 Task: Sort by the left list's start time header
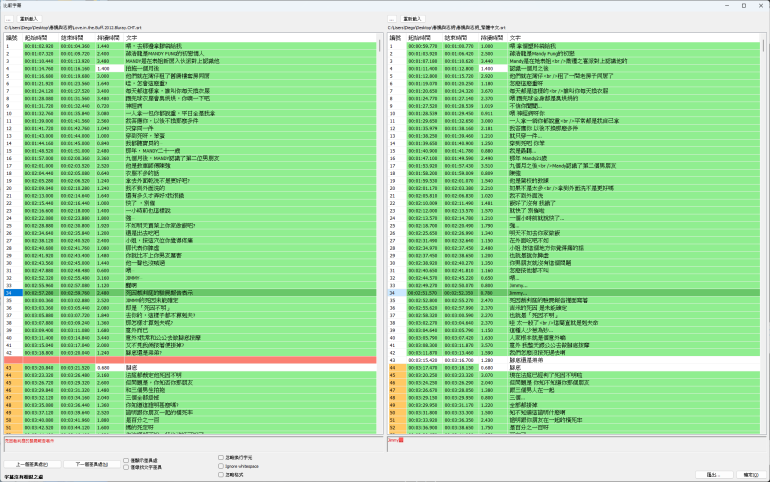[41, 38]
